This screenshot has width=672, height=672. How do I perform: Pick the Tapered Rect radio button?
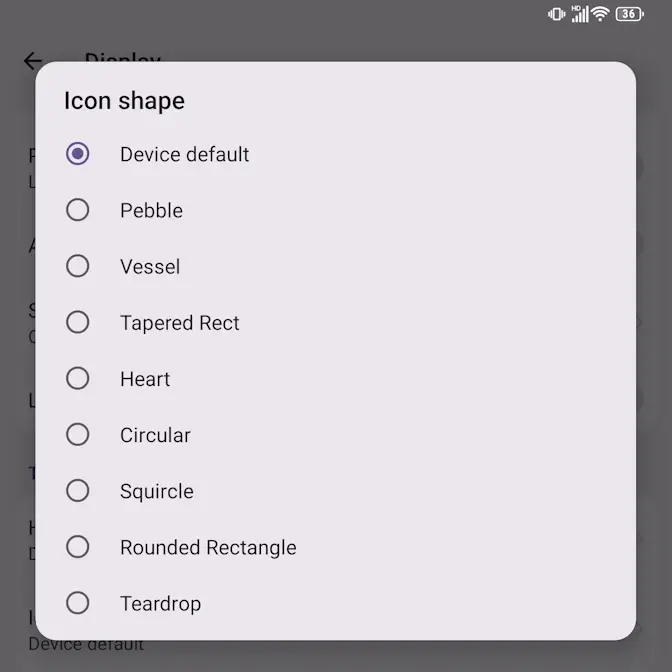(x=77, y=322)
